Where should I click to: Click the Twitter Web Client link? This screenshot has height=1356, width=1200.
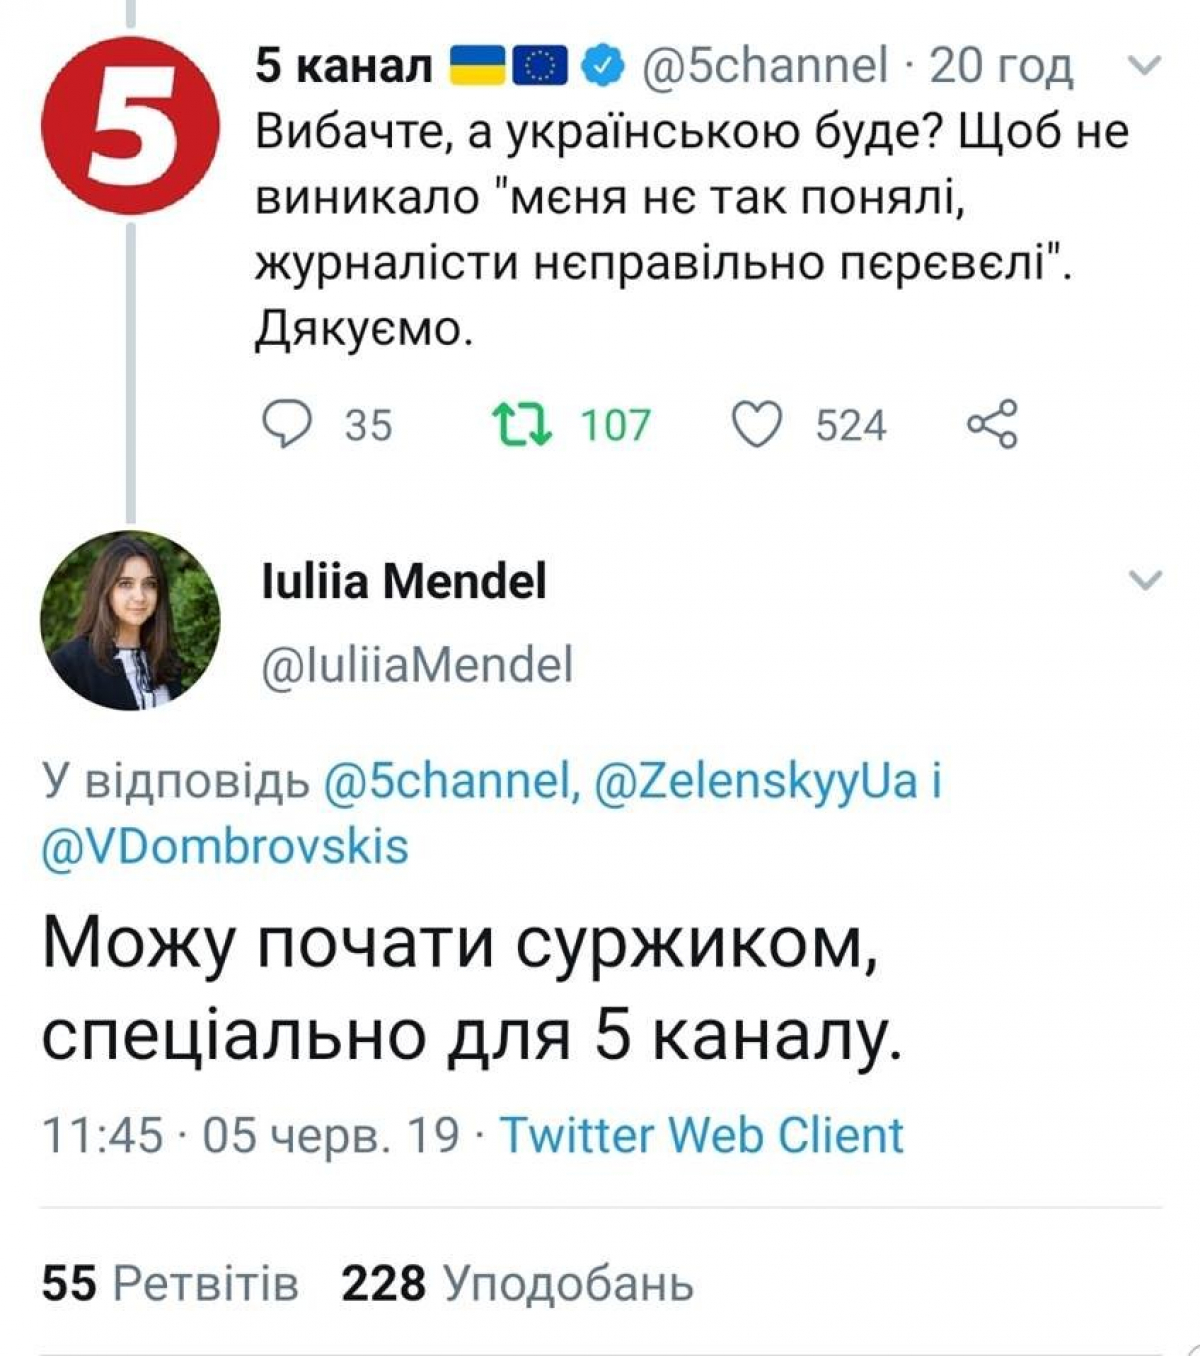[x=701, y=1136]
